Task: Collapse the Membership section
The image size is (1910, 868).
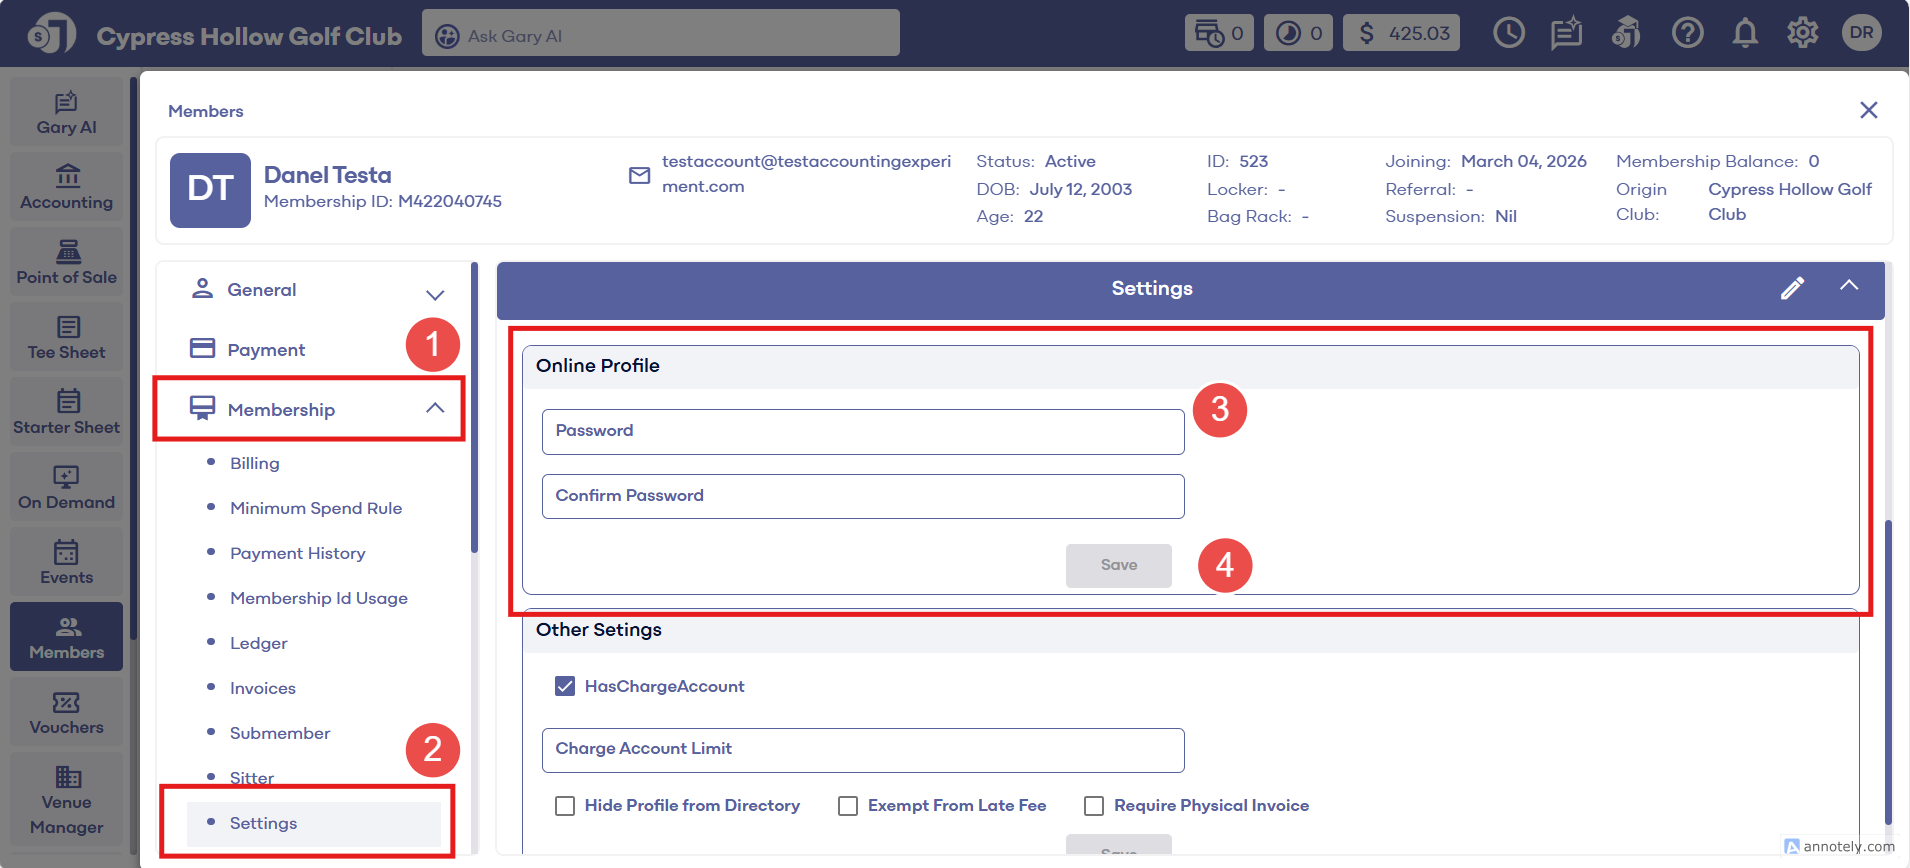Action: click(434, 408)
